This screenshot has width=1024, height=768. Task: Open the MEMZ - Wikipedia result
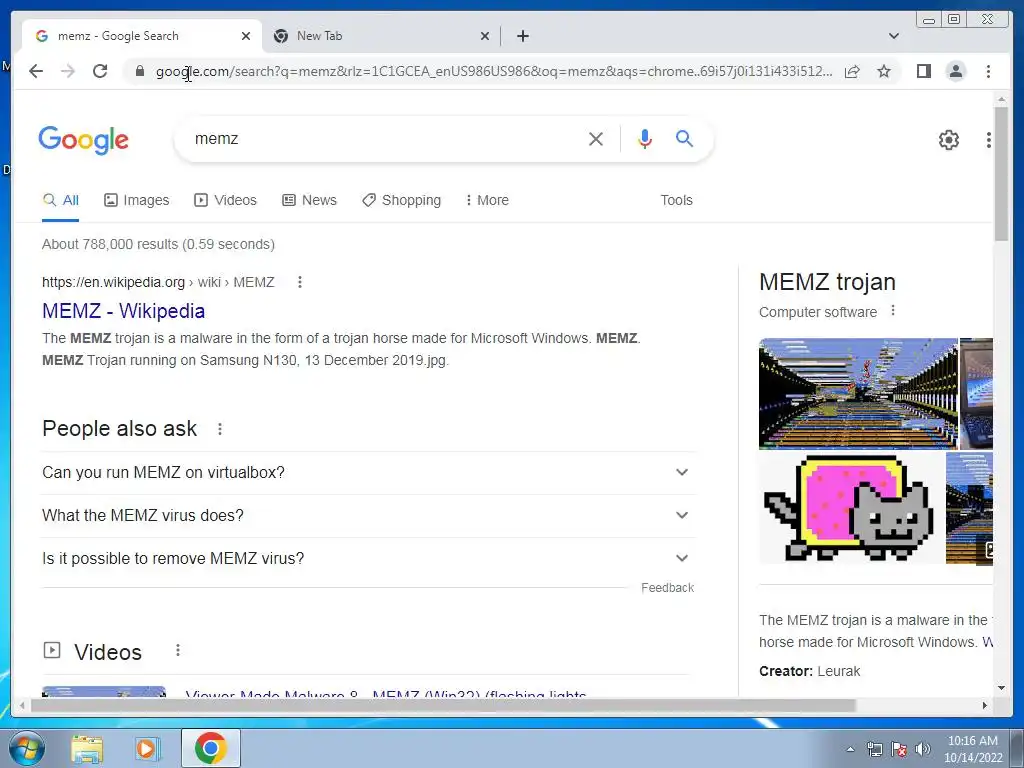123,311
